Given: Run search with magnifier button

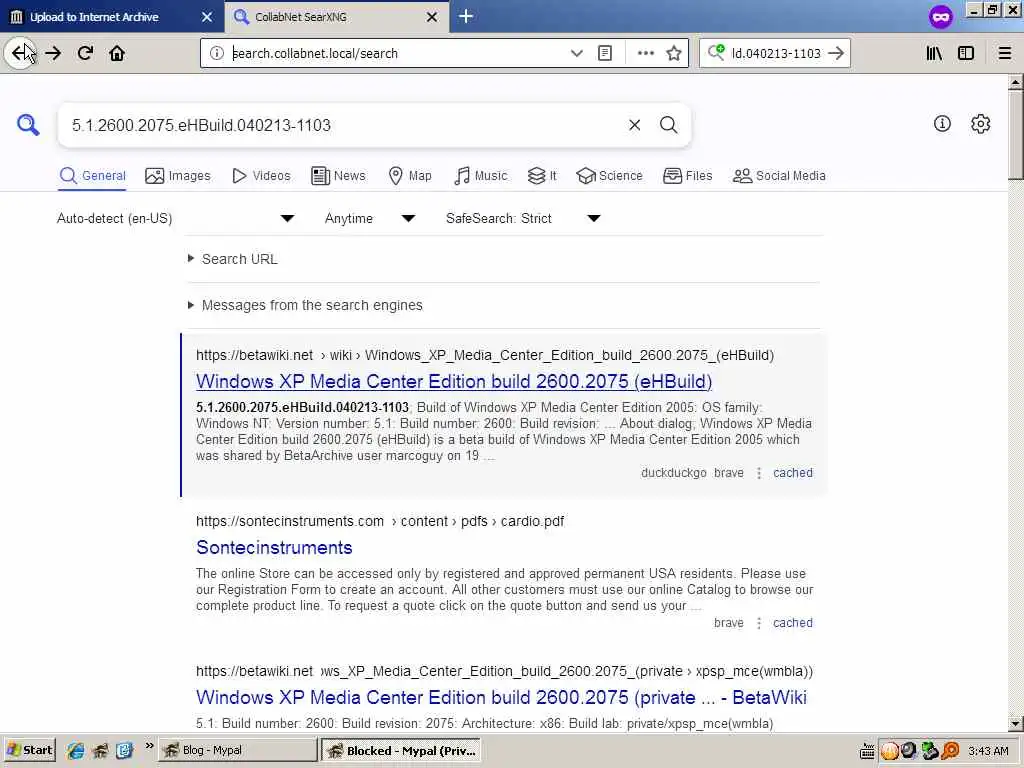Looking at the screenshot, I should 668,125.
